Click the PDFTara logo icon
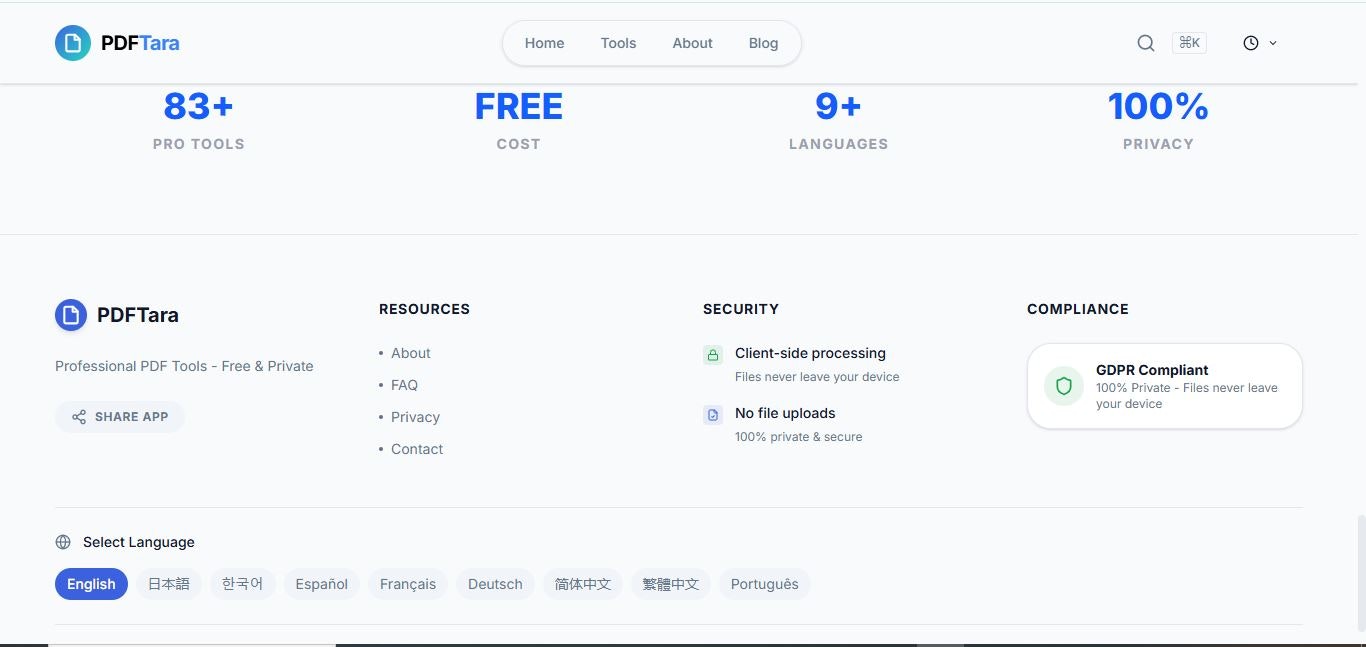This screenshot has width=1366, height=647. coord(69,42)
